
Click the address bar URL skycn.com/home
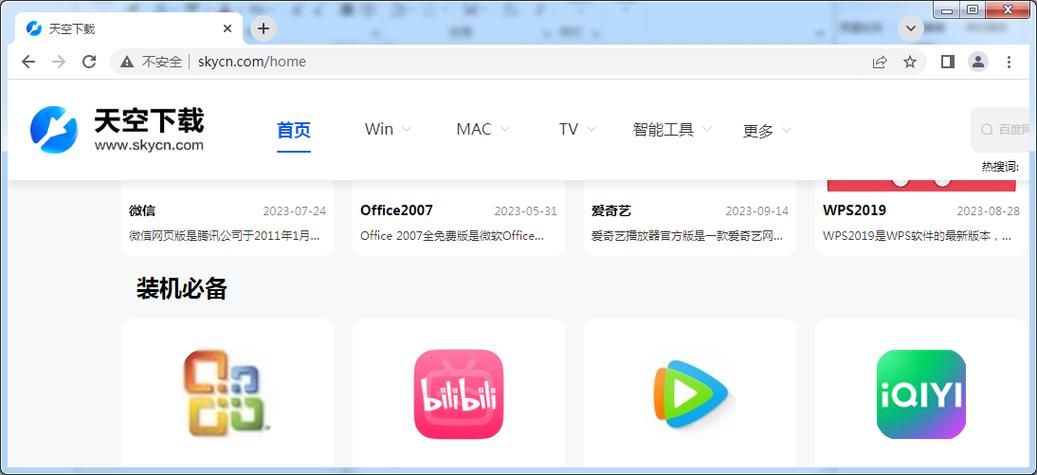[252, 62]
